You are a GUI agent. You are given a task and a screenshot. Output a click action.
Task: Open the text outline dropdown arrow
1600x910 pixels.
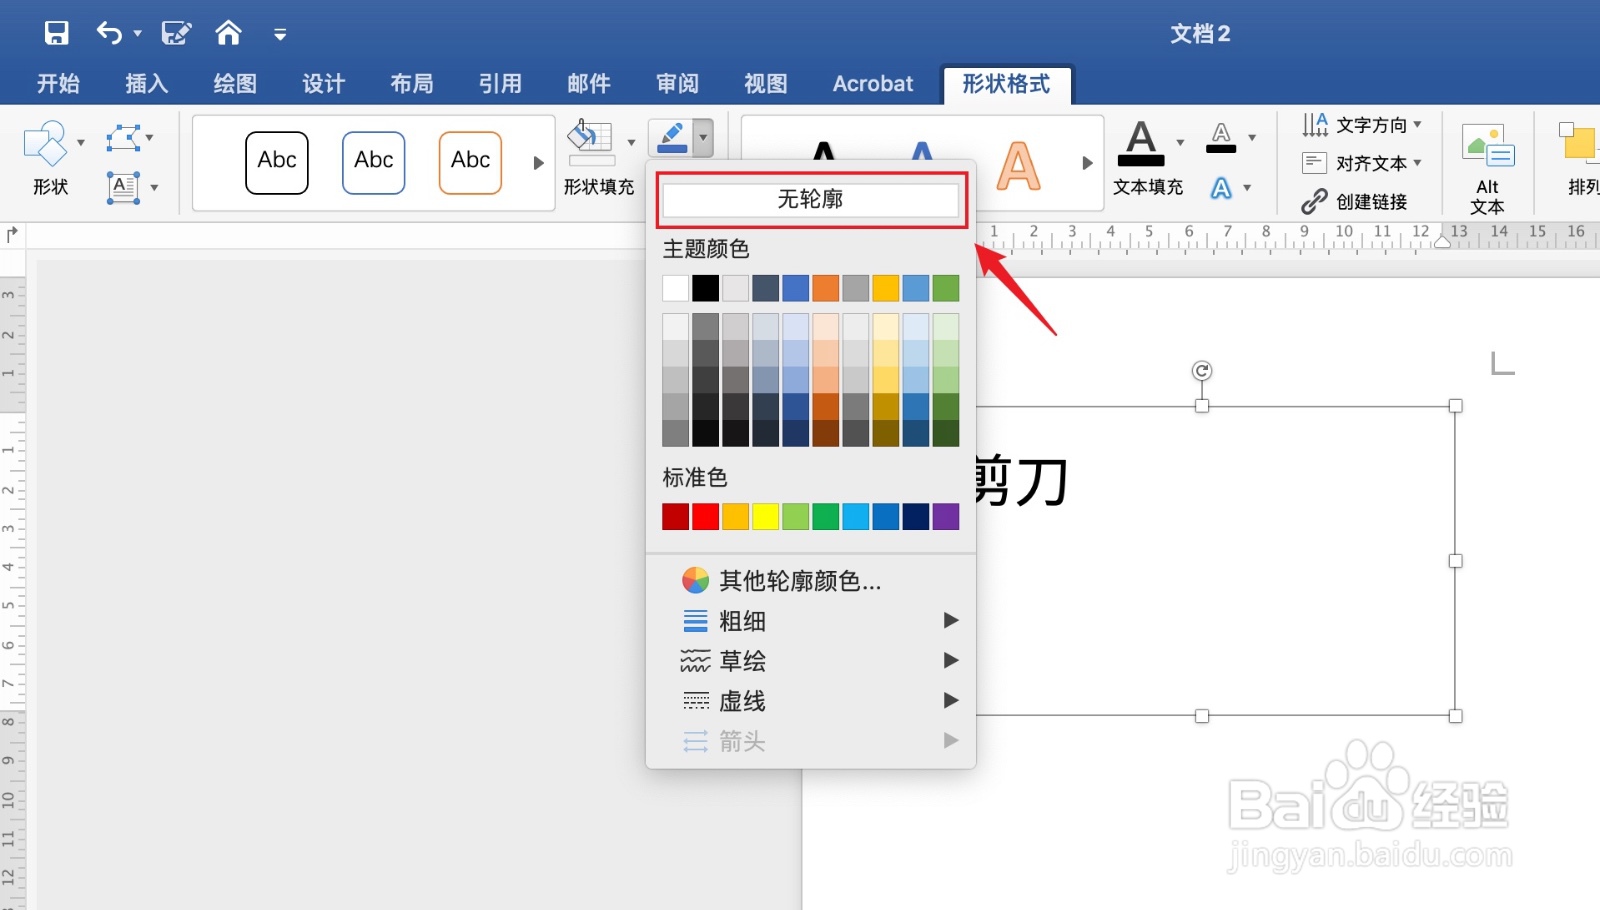coord(1251,138)
